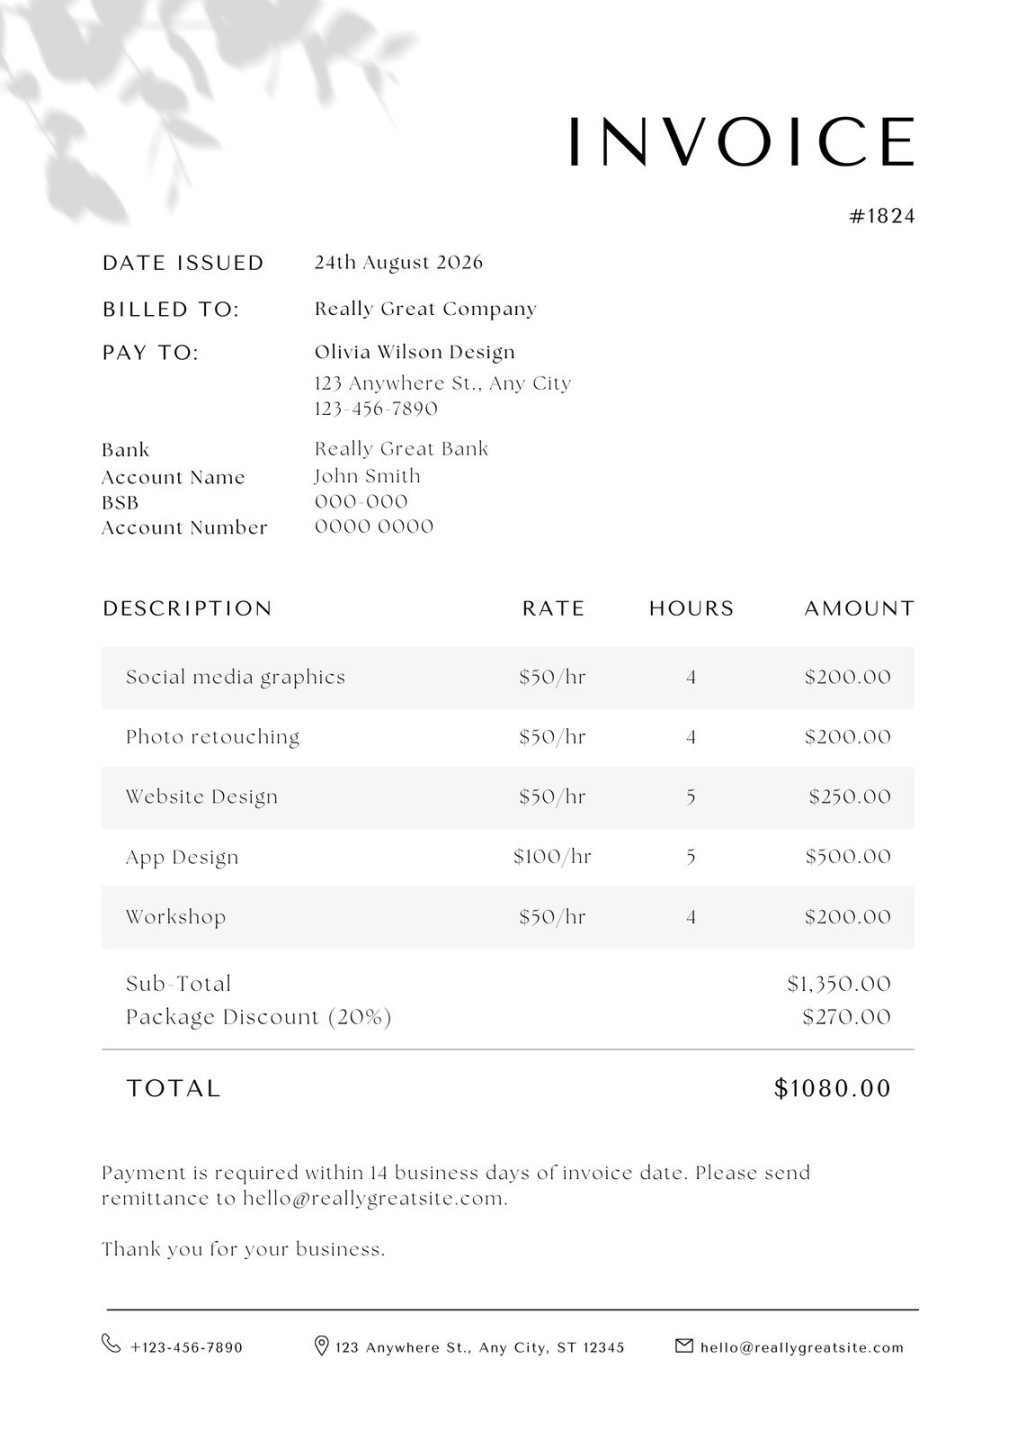Click the INVOICE title heading

pos(742,141)
